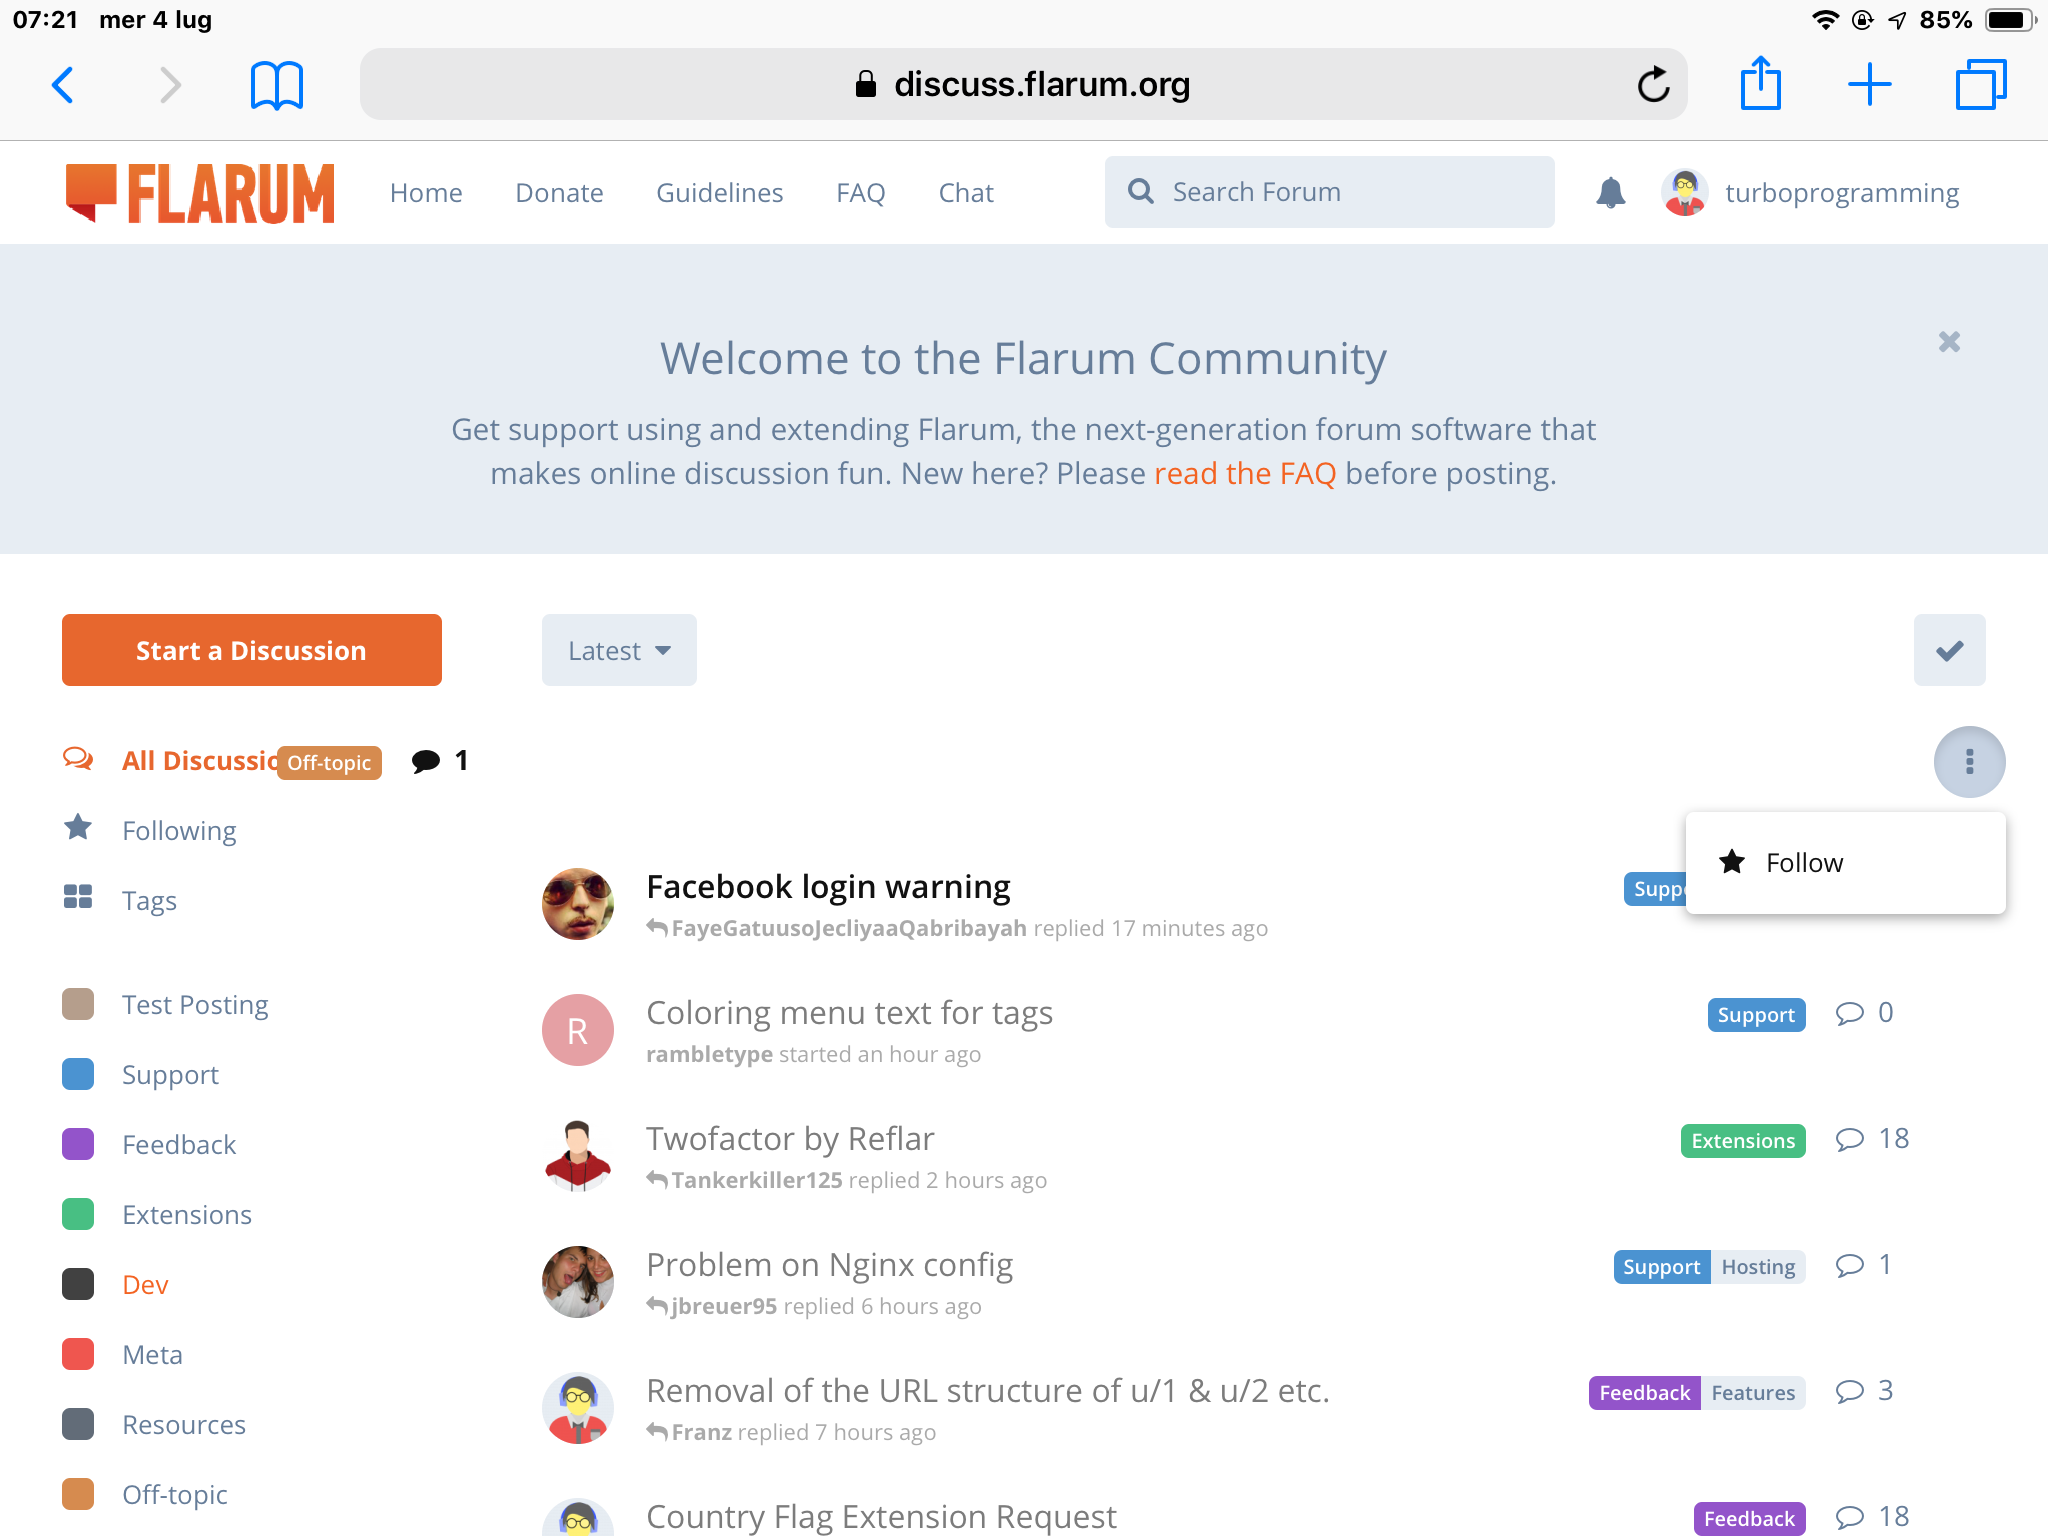Open the Safari tabs overview icon

point(1980,84)
